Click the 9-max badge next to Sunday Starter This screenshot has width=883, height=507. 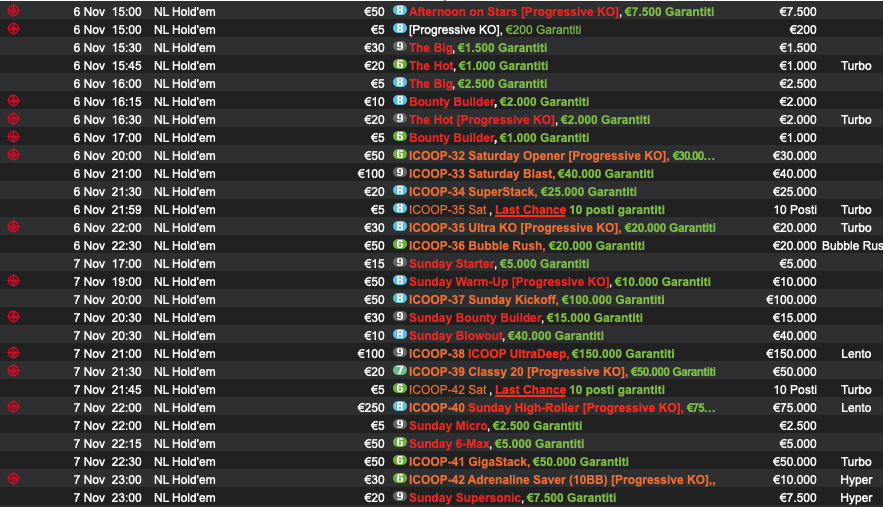(x=400, y=263)
